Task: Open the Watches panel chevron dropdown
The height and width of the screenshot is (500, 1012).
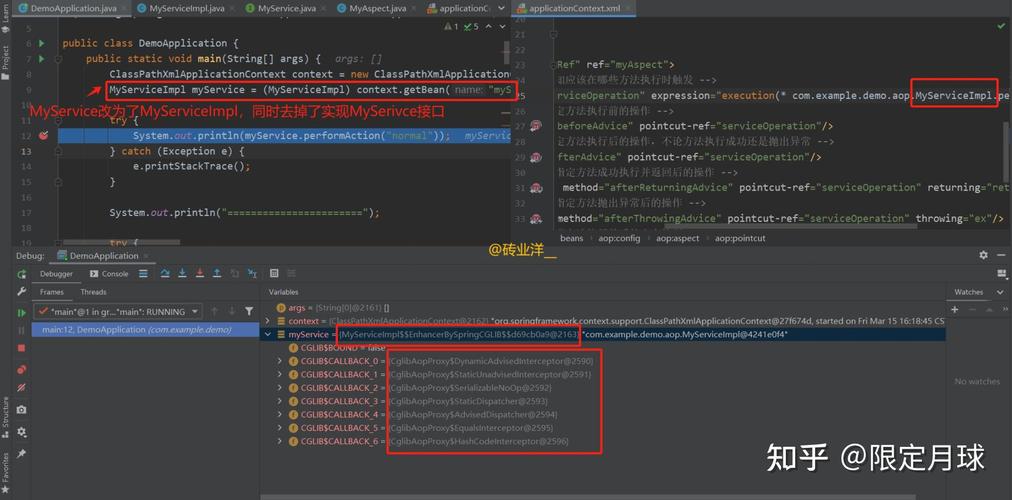Action: (x=999, y=292)
